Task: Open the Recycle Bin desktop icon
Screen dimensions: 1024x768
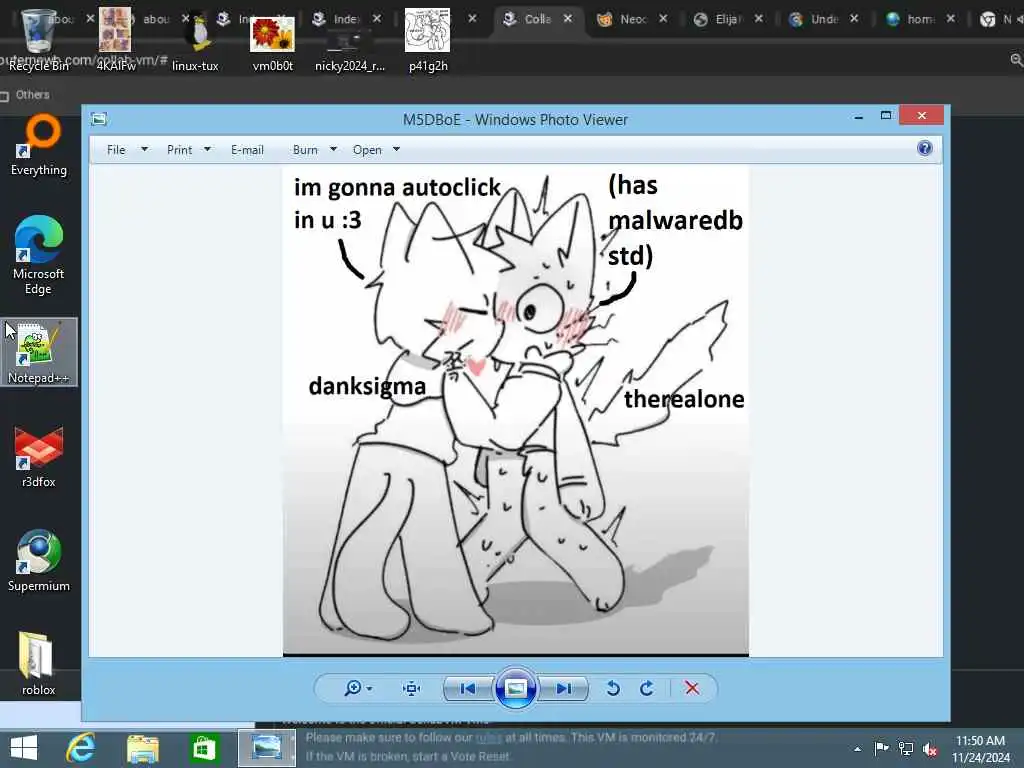Action: pos(38,38)
